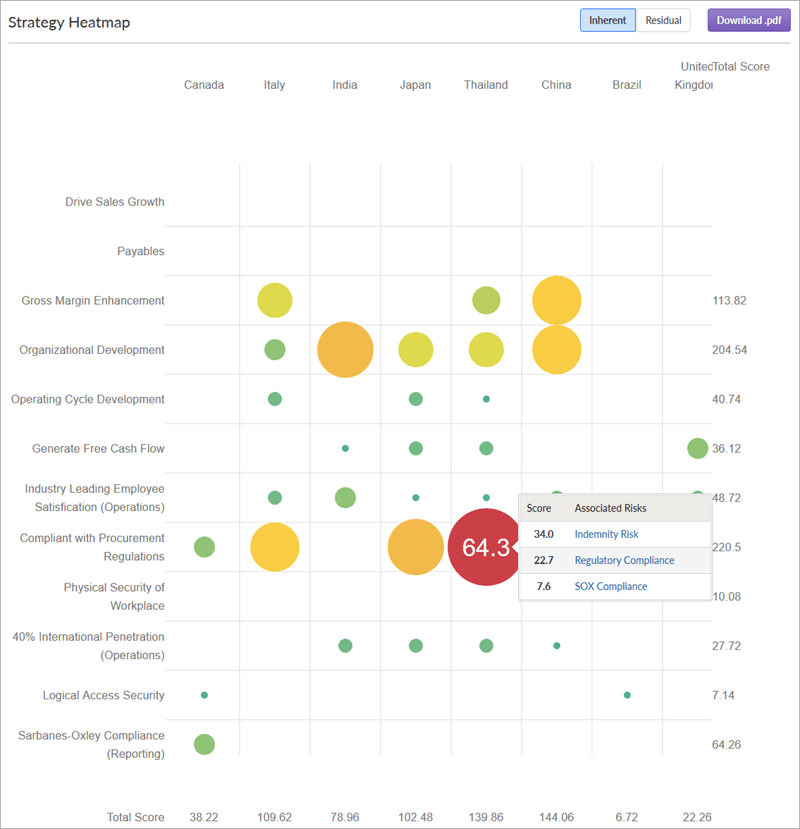Image resolution: width=800 pixels, height=829 pixels.
Task: Click the Download .pdf button
Action: pos(748,20)
